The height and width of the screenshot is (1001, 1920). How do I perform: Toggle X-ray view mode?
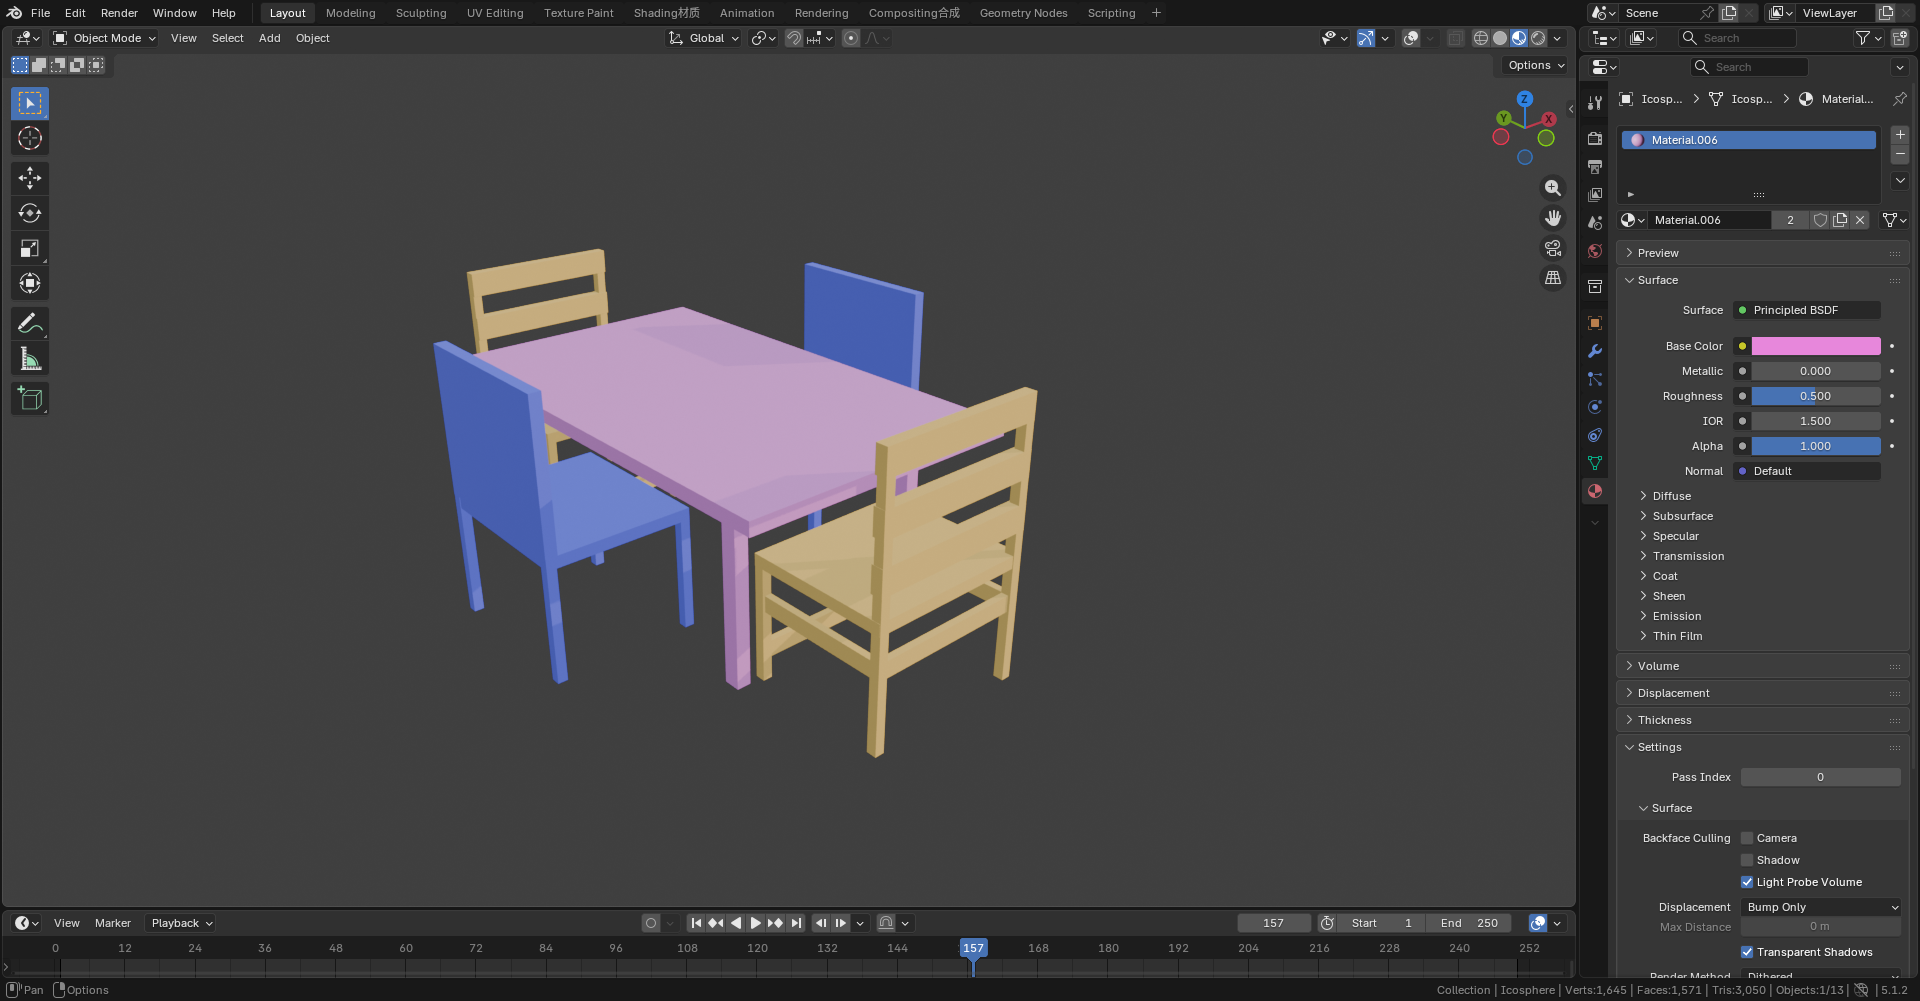pos(1456,38)
